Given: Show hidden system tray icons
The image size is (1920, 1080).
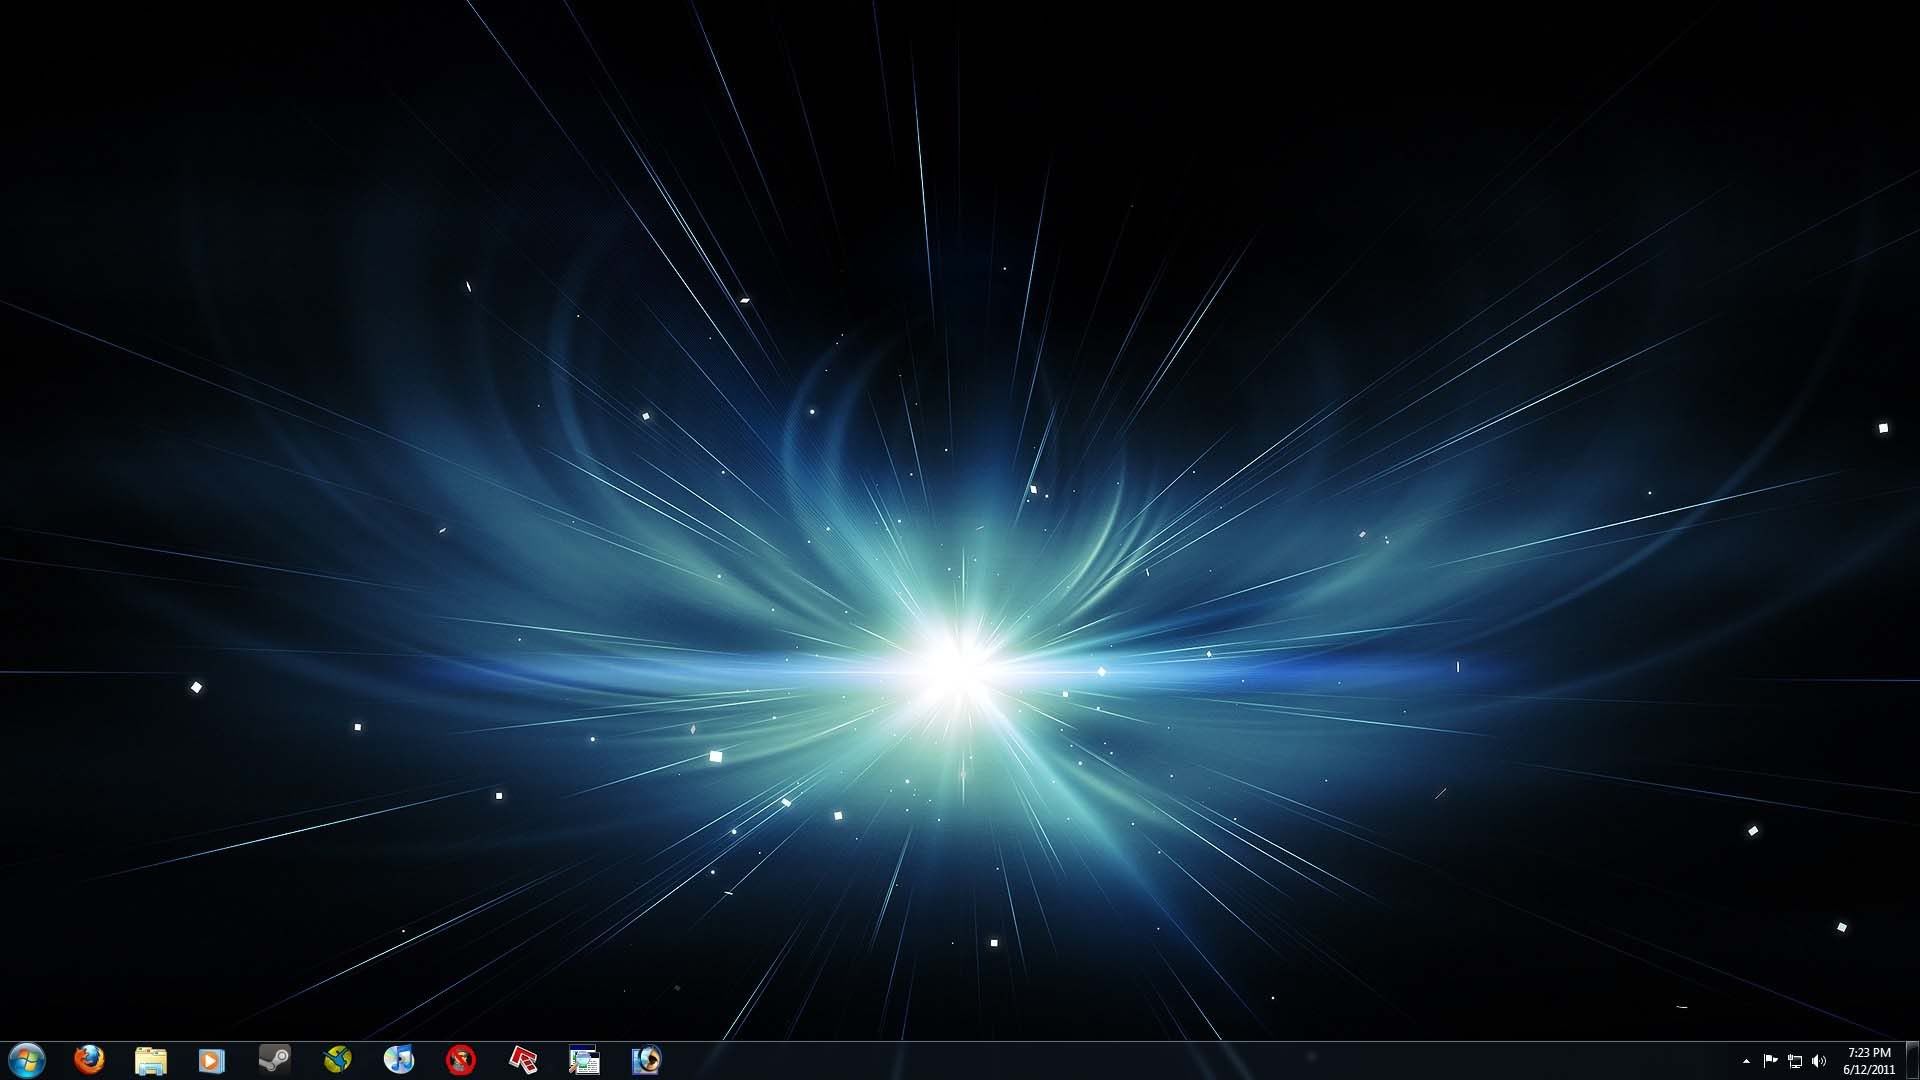Looking at the screenshot, I should pos(1746,1061).
